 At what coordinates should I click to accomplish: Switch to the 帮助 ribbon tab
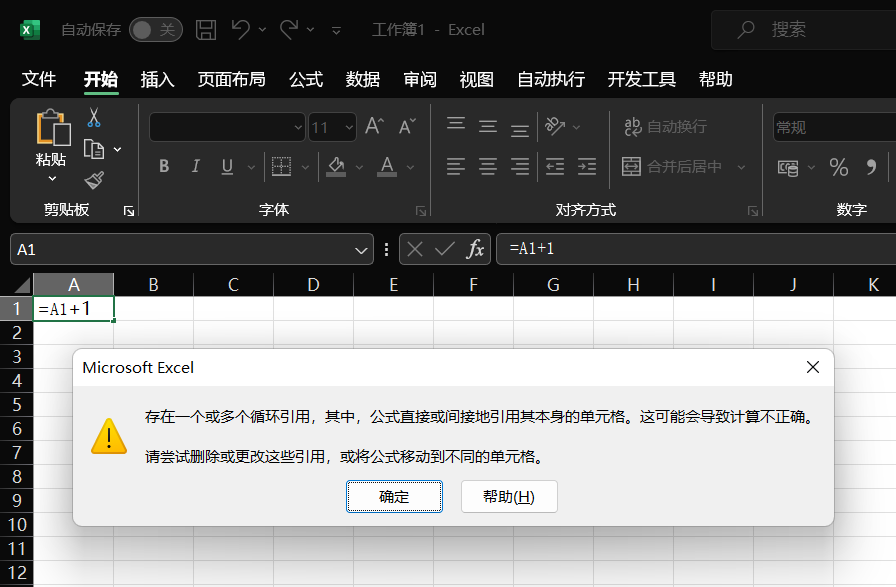tap(715, 79)
